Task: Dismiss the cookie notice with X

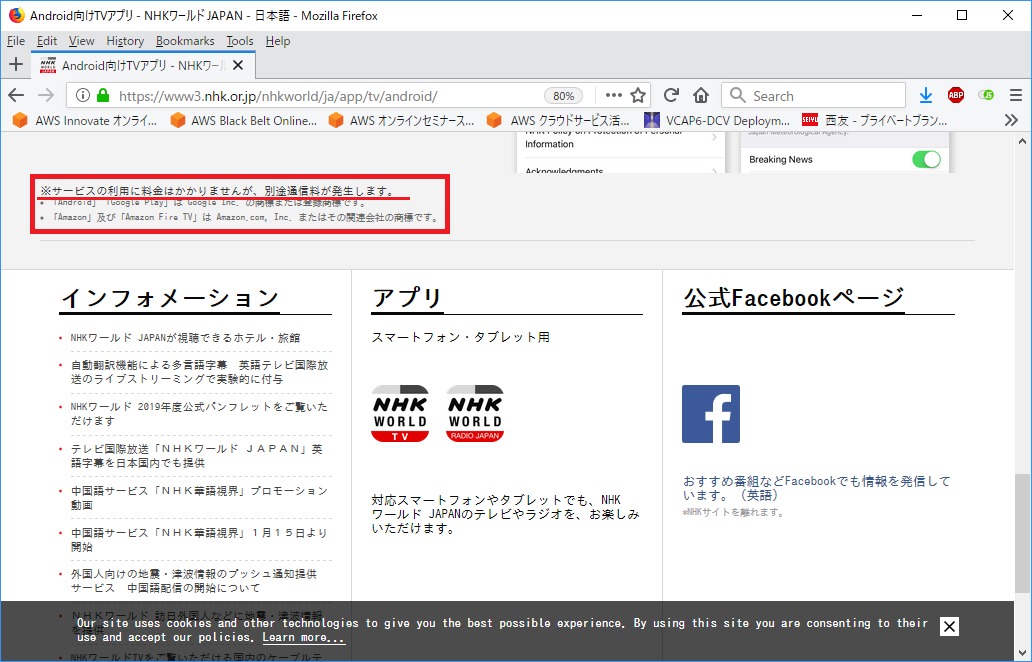Action: point(949,626)
